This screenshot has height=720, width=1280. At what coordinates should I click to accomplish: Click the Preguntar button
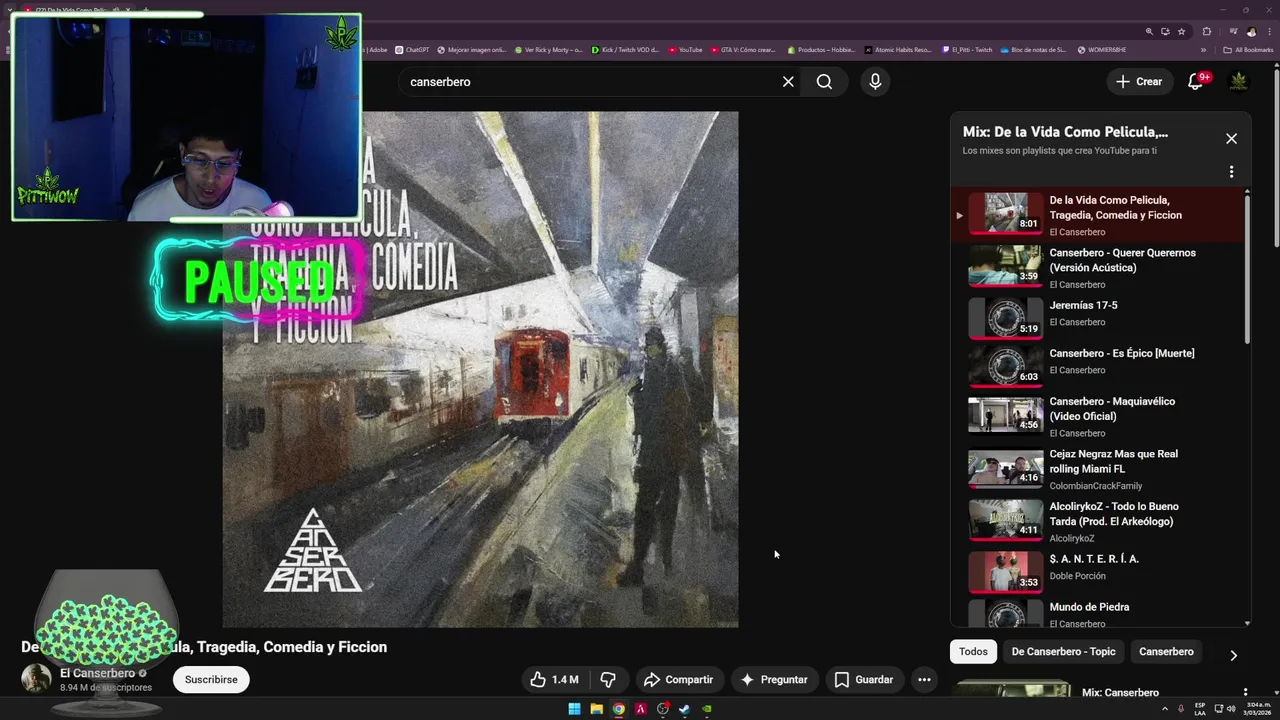773,680
